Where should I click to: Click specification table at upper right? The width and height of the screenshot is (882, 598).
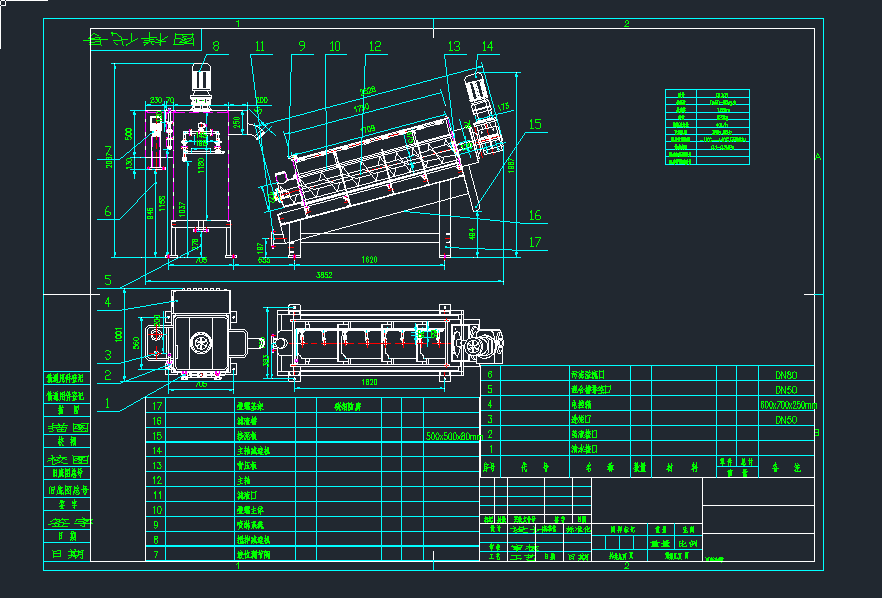pyautogui.click(x=707, y=127)
